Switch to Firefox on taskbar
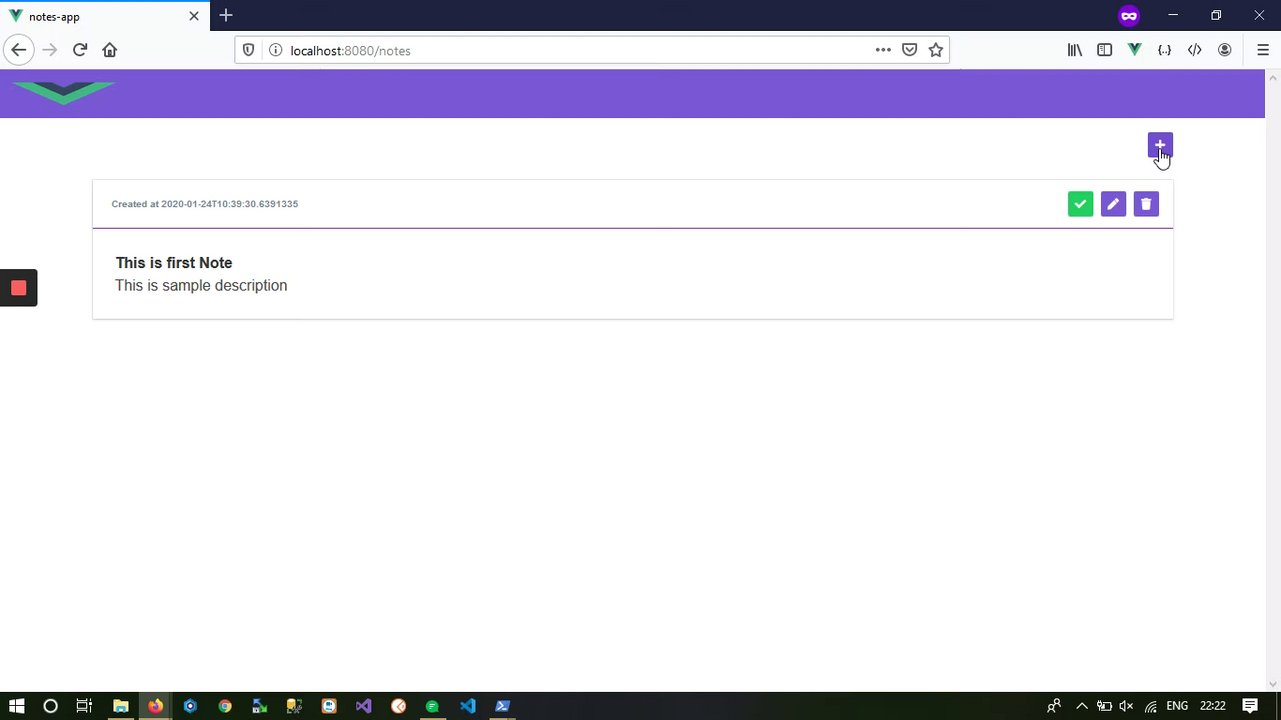The image size is (1281, 720). [155, 706]
